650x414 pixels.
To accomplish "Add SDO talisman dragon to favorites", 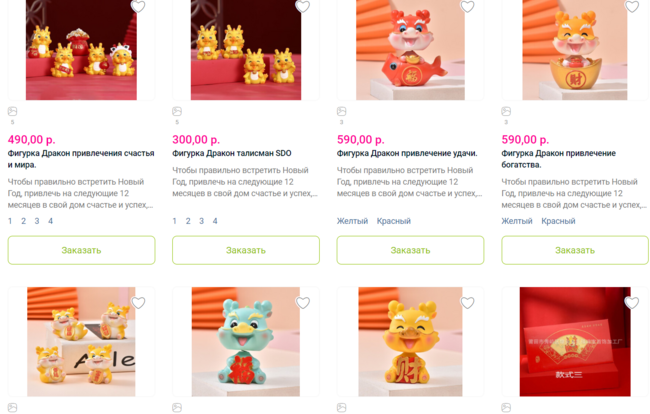I will pyautogui.click(x=303, y=6).
